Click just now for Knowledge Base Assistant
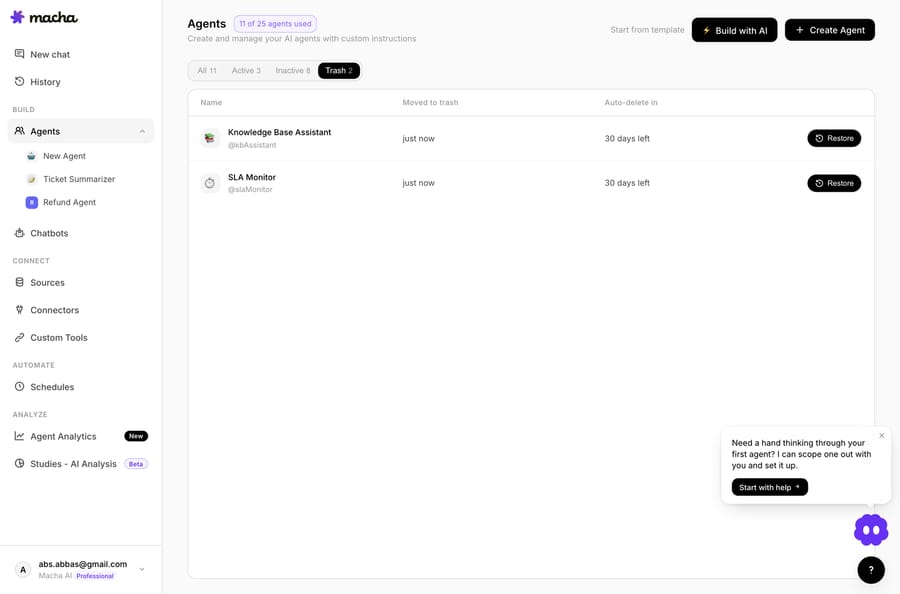The image size is (900, 594). click(418, 138)
